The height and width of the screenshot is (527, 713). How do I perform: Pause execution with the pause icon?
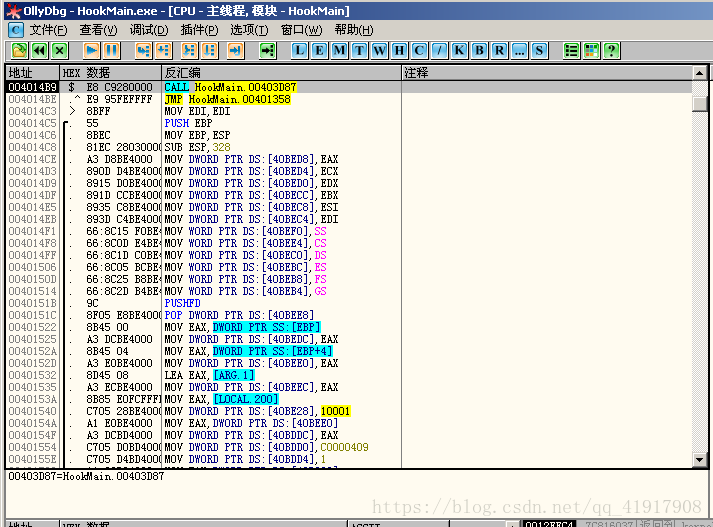point(111,50)
